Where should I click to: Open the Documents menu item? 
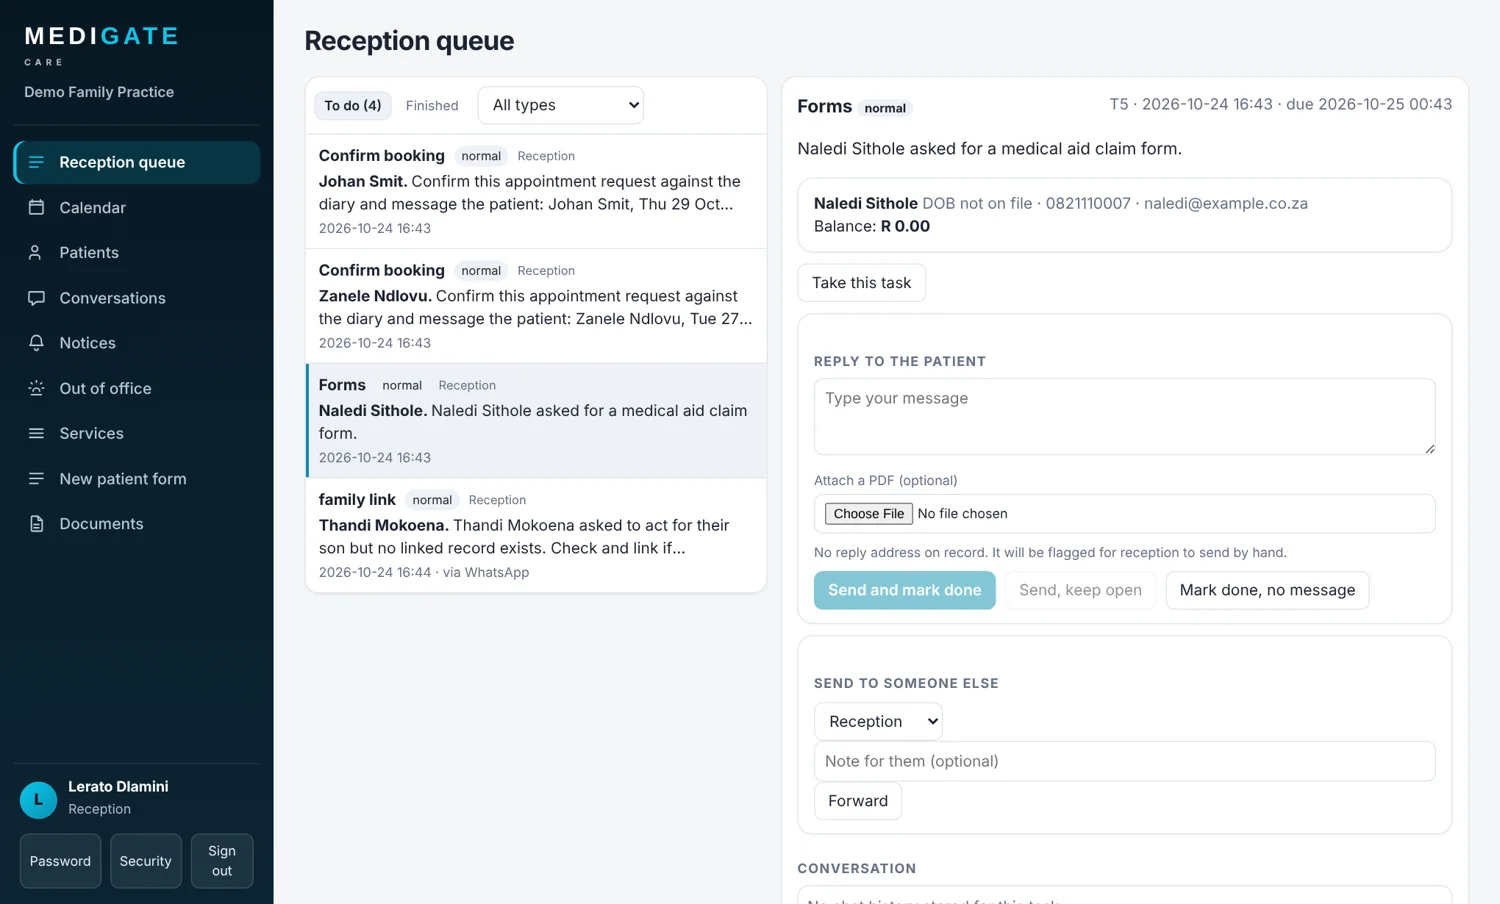point(137,524)
